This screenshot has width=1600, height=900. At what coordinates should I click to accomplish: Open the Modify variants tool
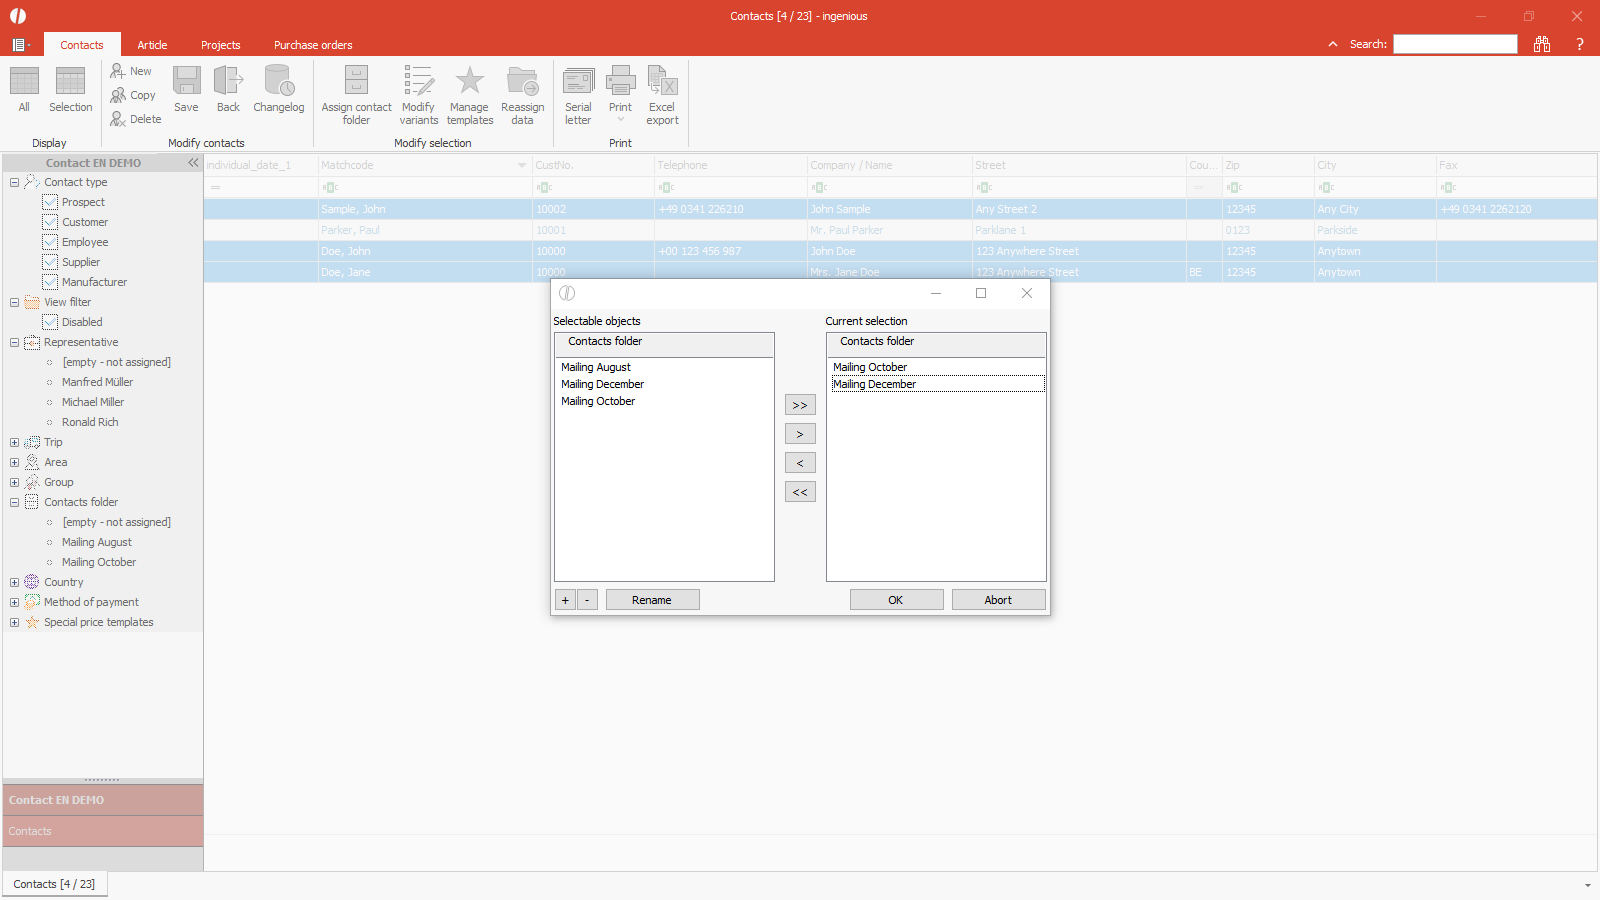tap(418, 82)
